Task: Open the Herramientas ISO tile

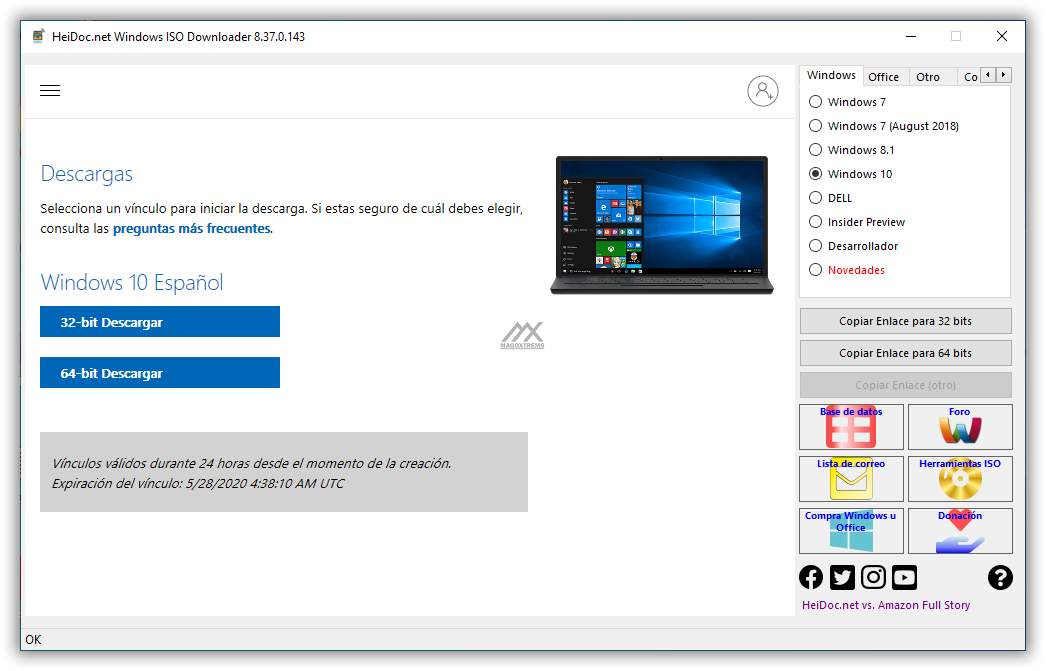Action: pyautogui.click(x=960, y=479)
